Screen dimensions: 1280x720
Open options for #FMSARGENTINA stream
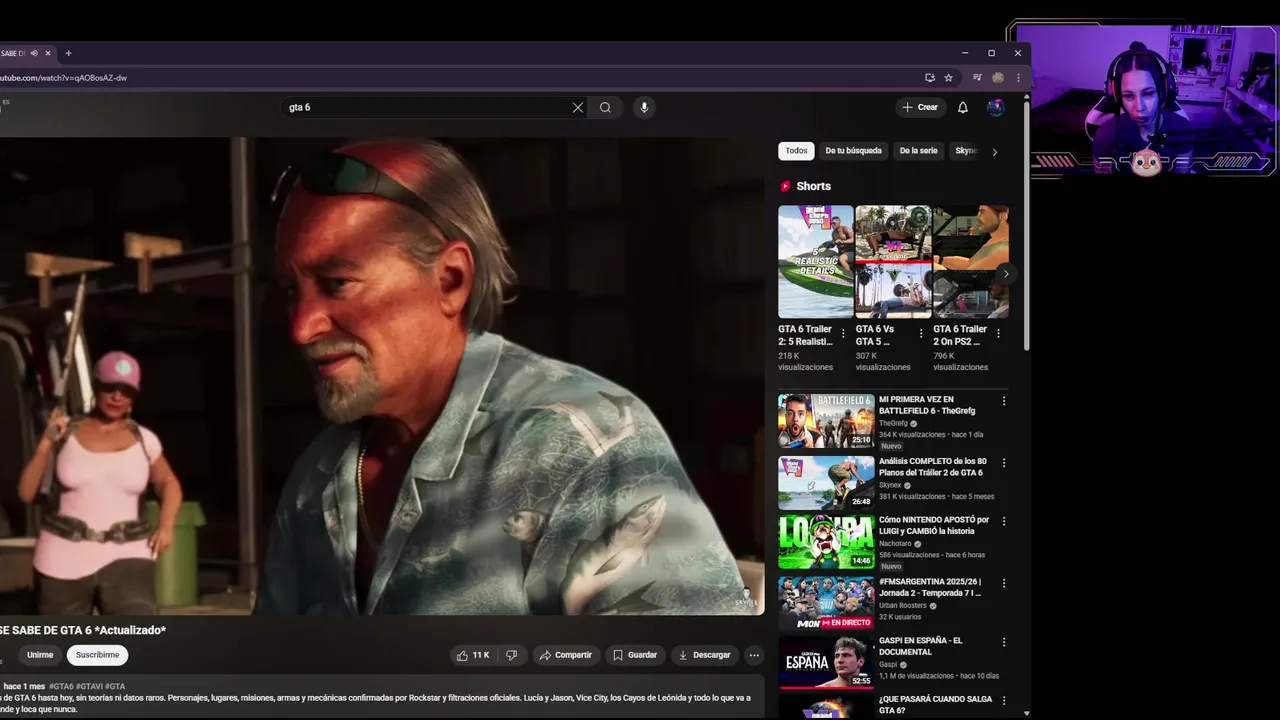click(1004, 583)
